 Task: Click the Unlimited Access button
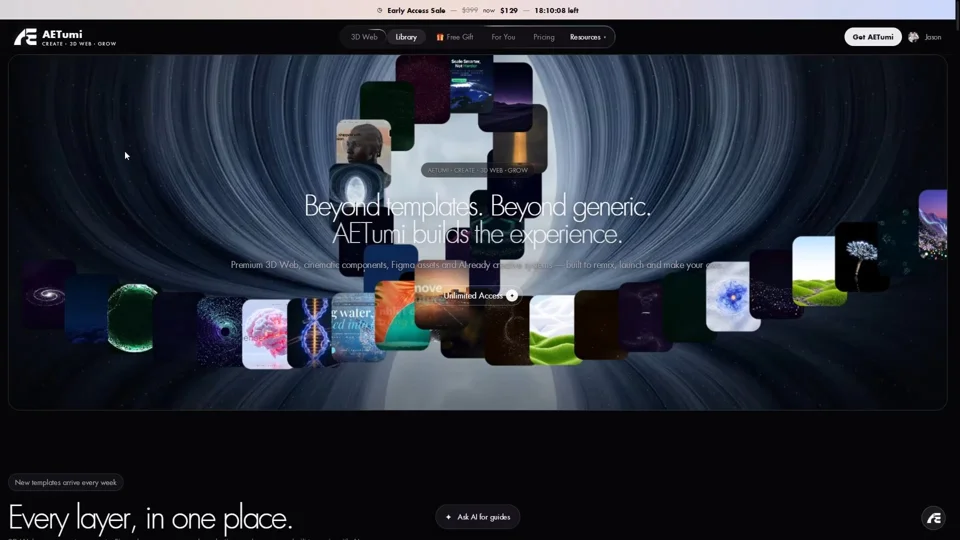[x=480, y=296]
